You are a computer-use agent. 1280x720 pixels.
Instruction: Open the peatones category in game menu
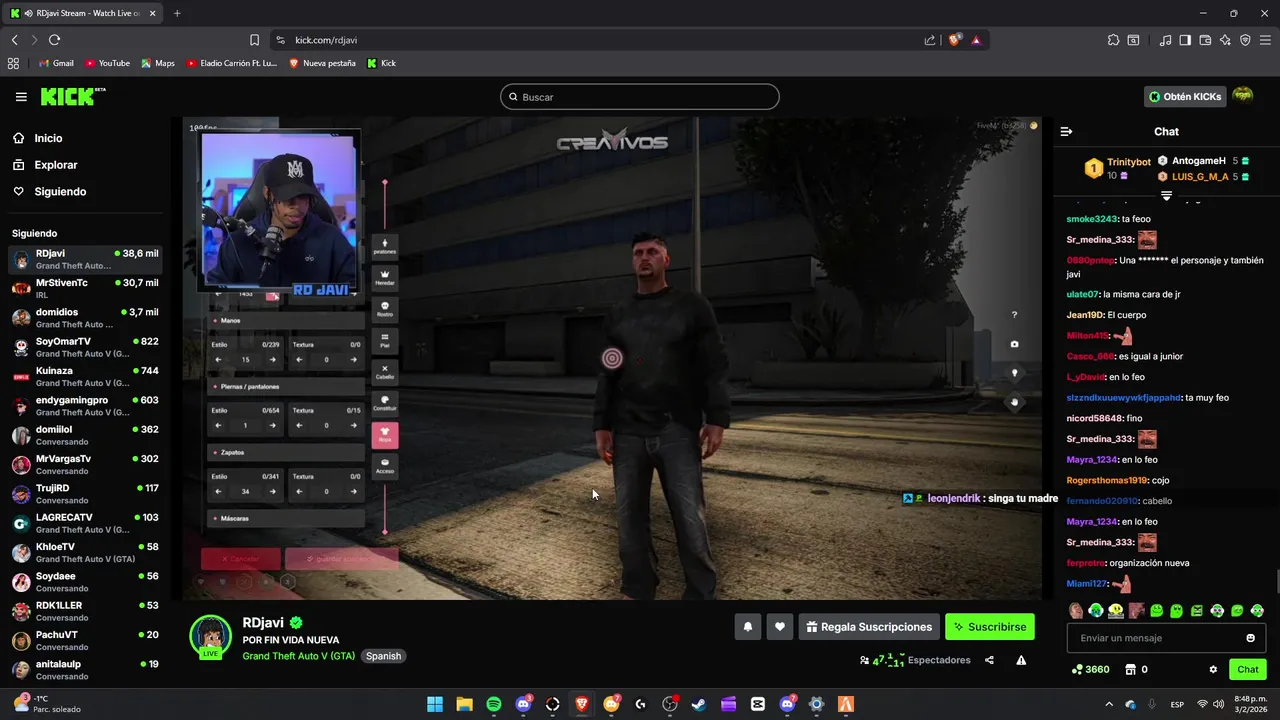tap(385, 247)
